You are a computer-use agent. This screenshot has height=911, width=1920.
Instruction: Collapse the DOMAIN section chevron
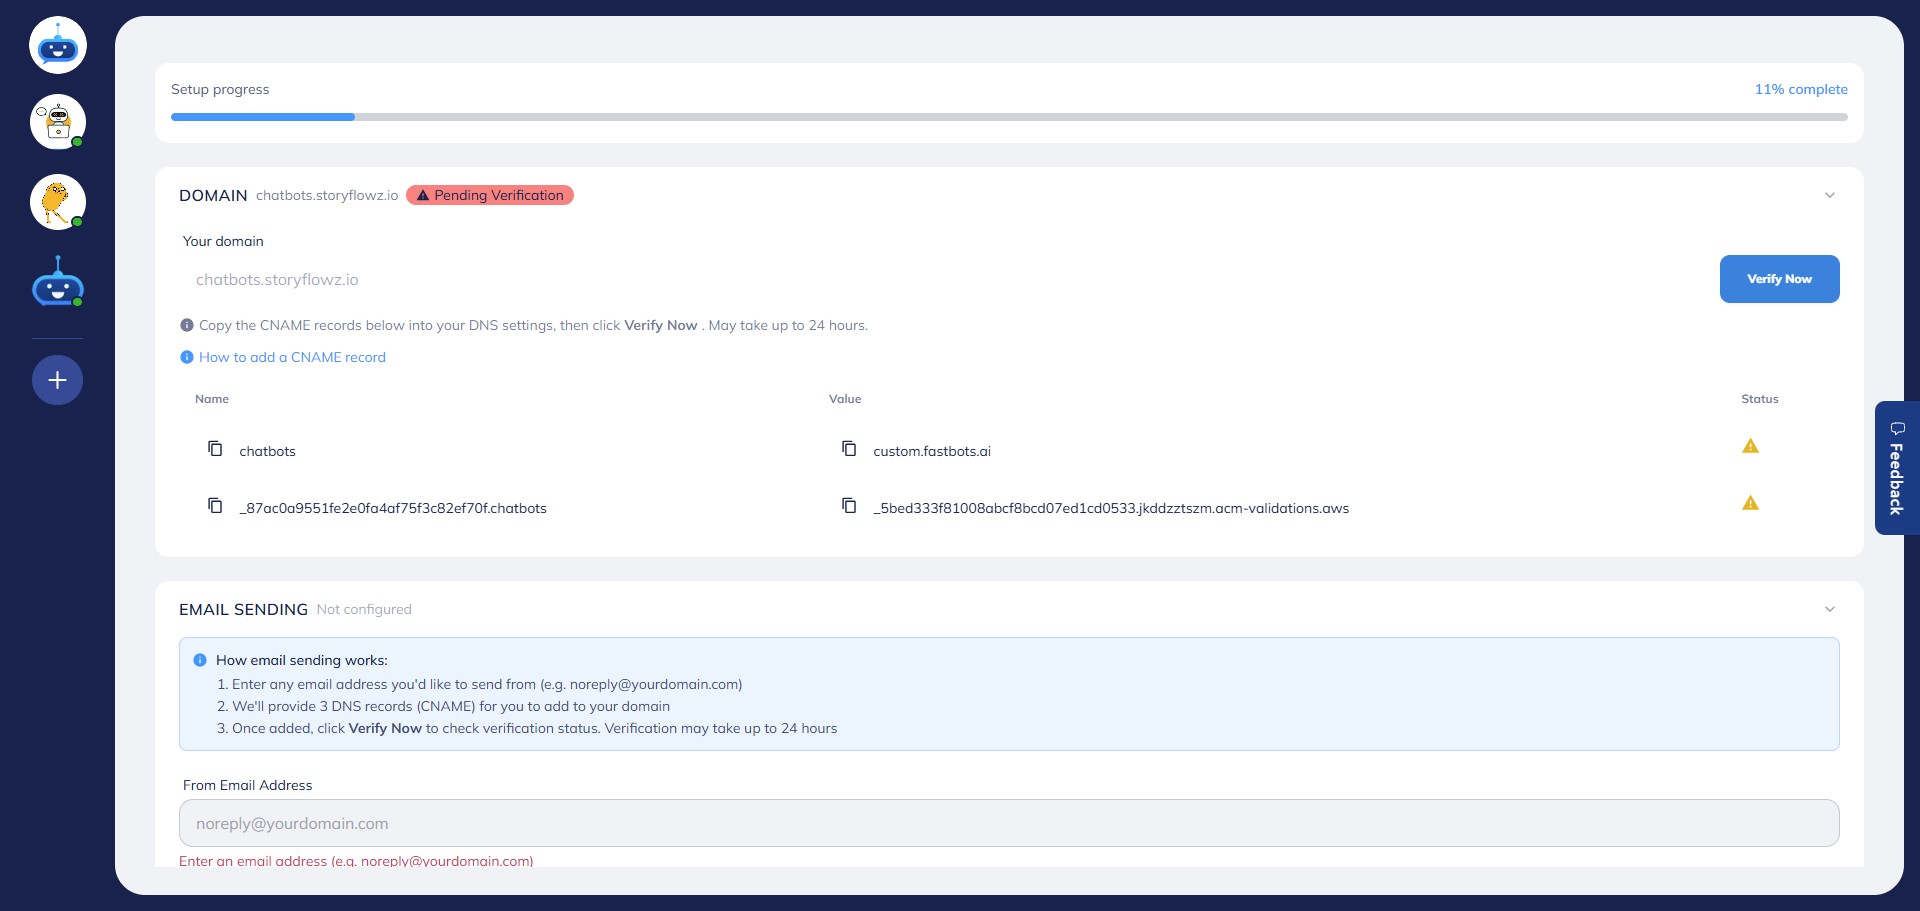point(1830,195)
